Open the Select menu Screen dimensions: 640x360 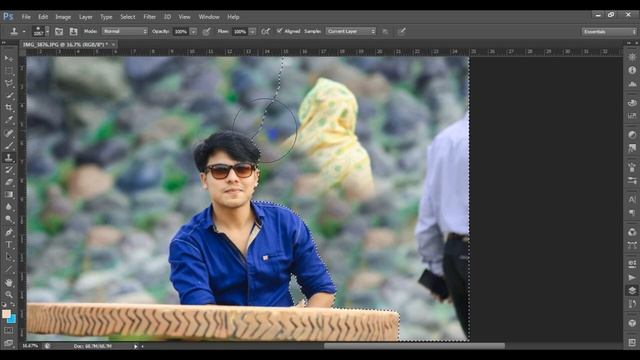tap(128, 17)
